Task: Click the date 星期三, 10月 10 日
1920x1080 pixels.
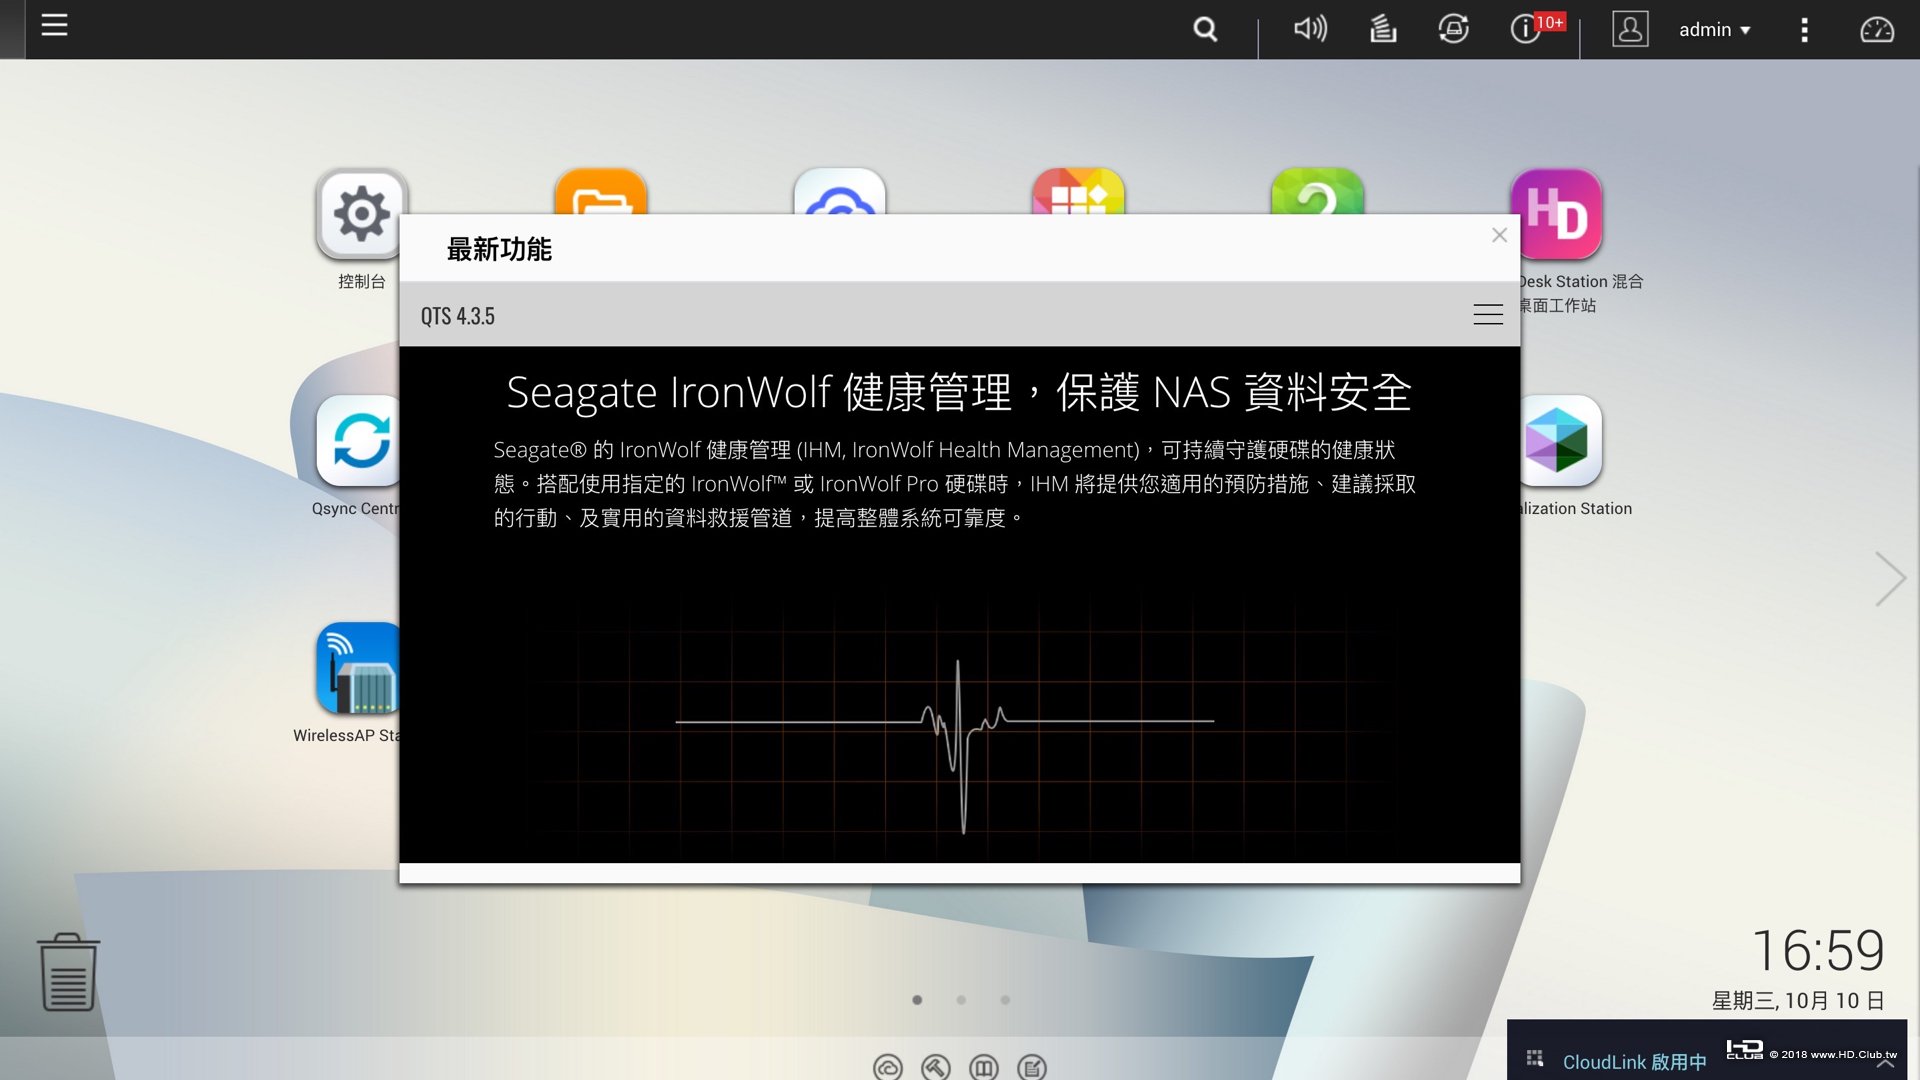Action: click(x=1798, y=1000)
